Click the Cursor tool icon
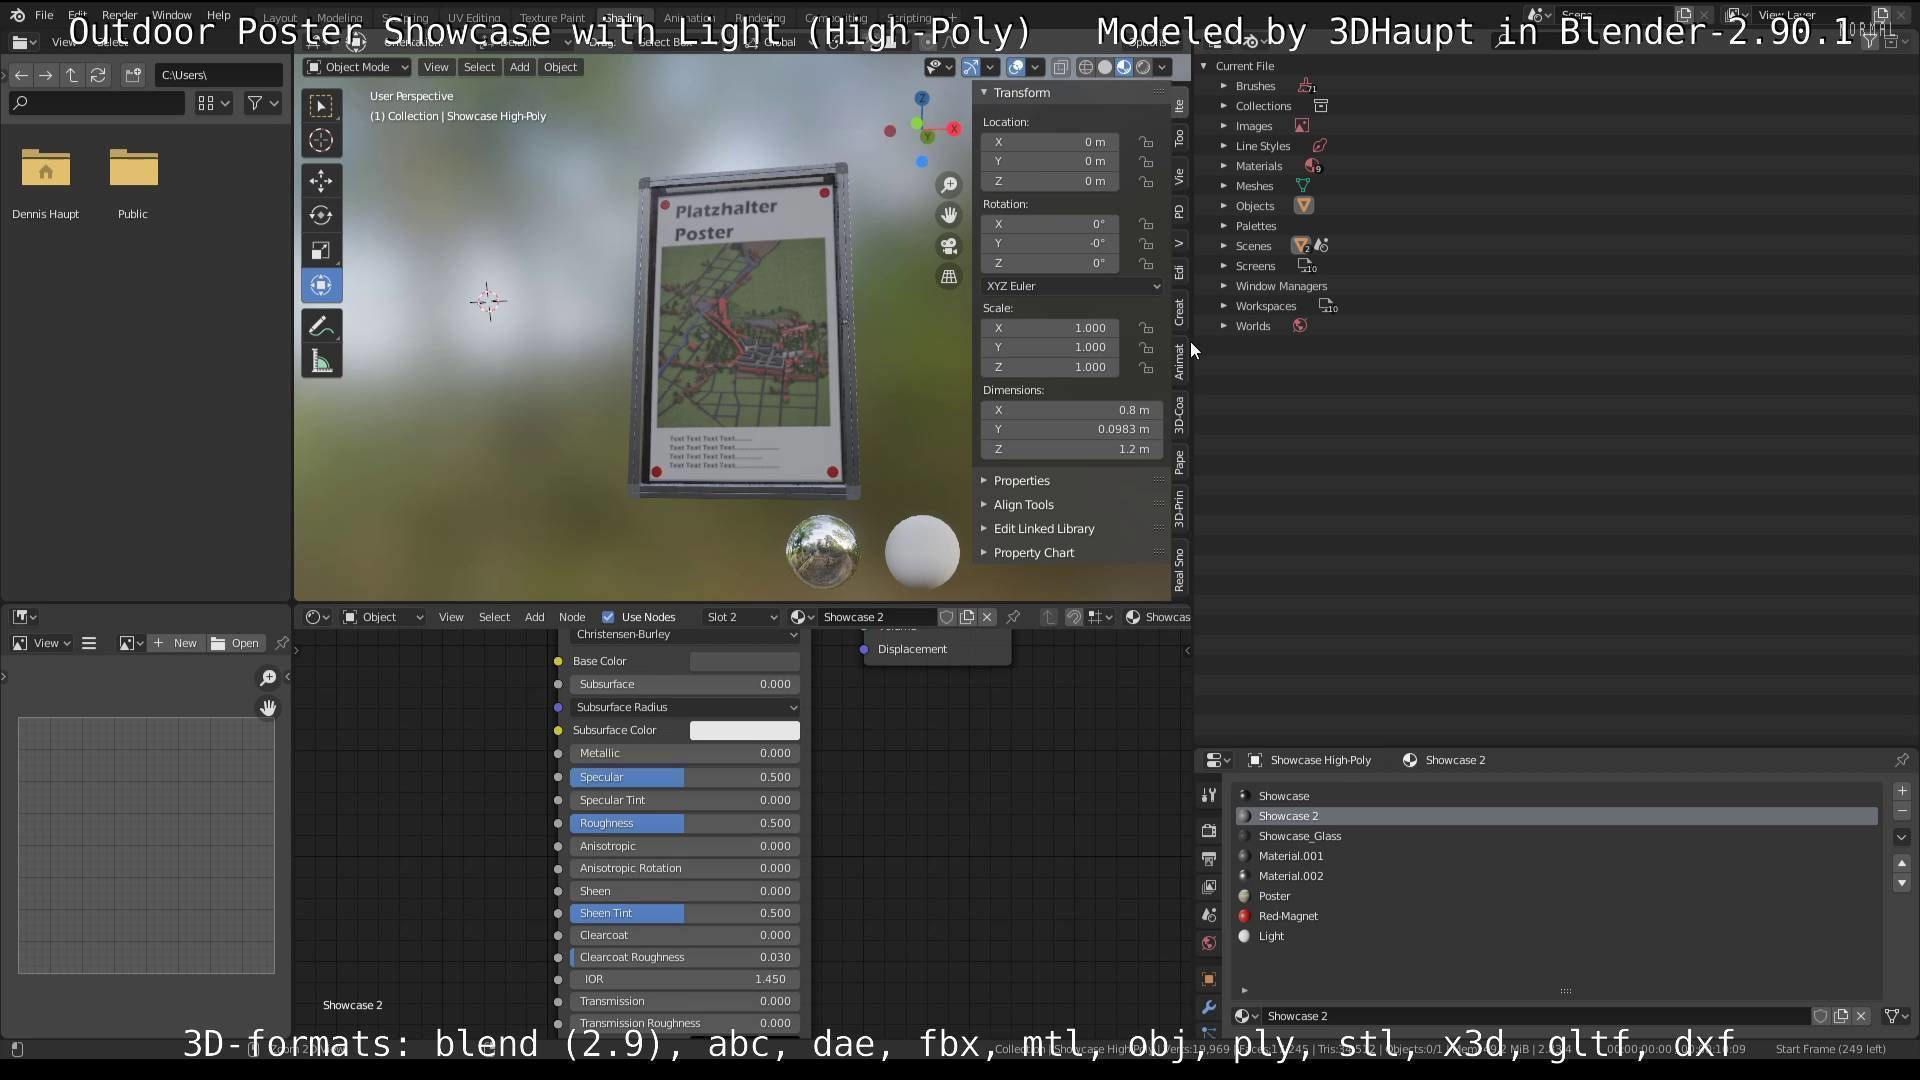The image size is (1920, 1080). [321, 140]
